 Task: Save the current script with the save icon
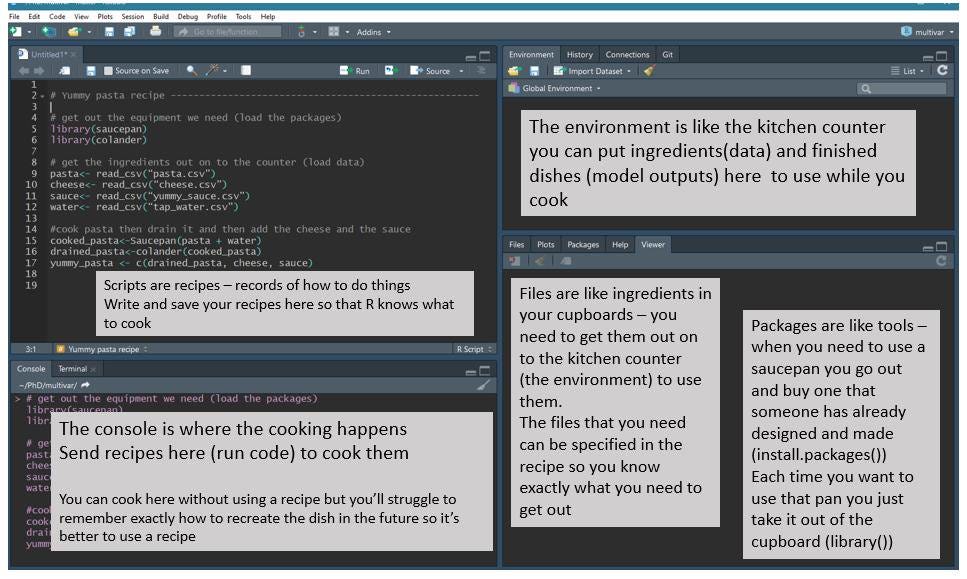tap(108, 31)
